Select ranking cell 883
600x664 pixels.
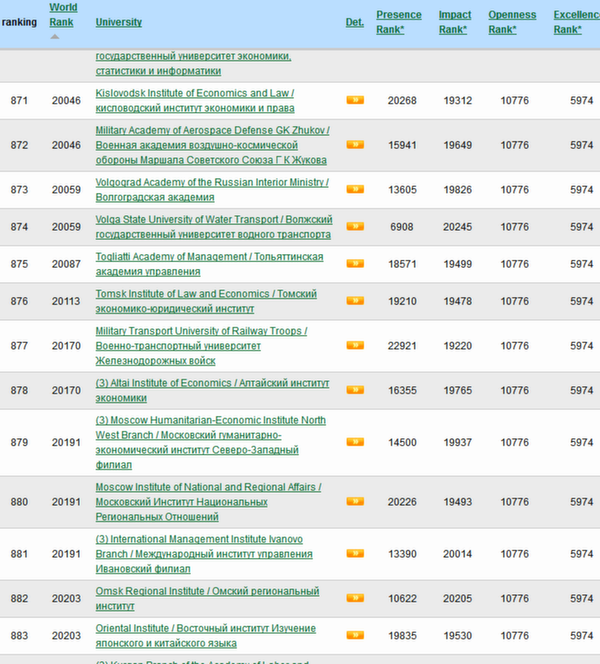point(19,636)
